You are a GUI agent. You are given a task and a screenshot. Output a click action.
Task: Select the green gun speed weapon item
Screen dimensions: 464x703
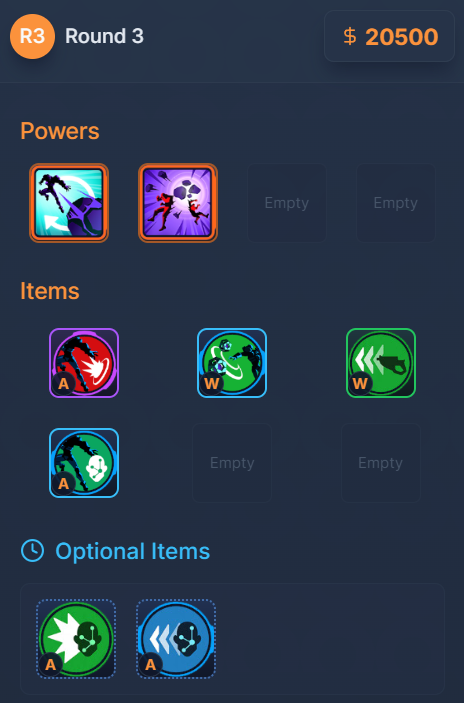point(381,363)
